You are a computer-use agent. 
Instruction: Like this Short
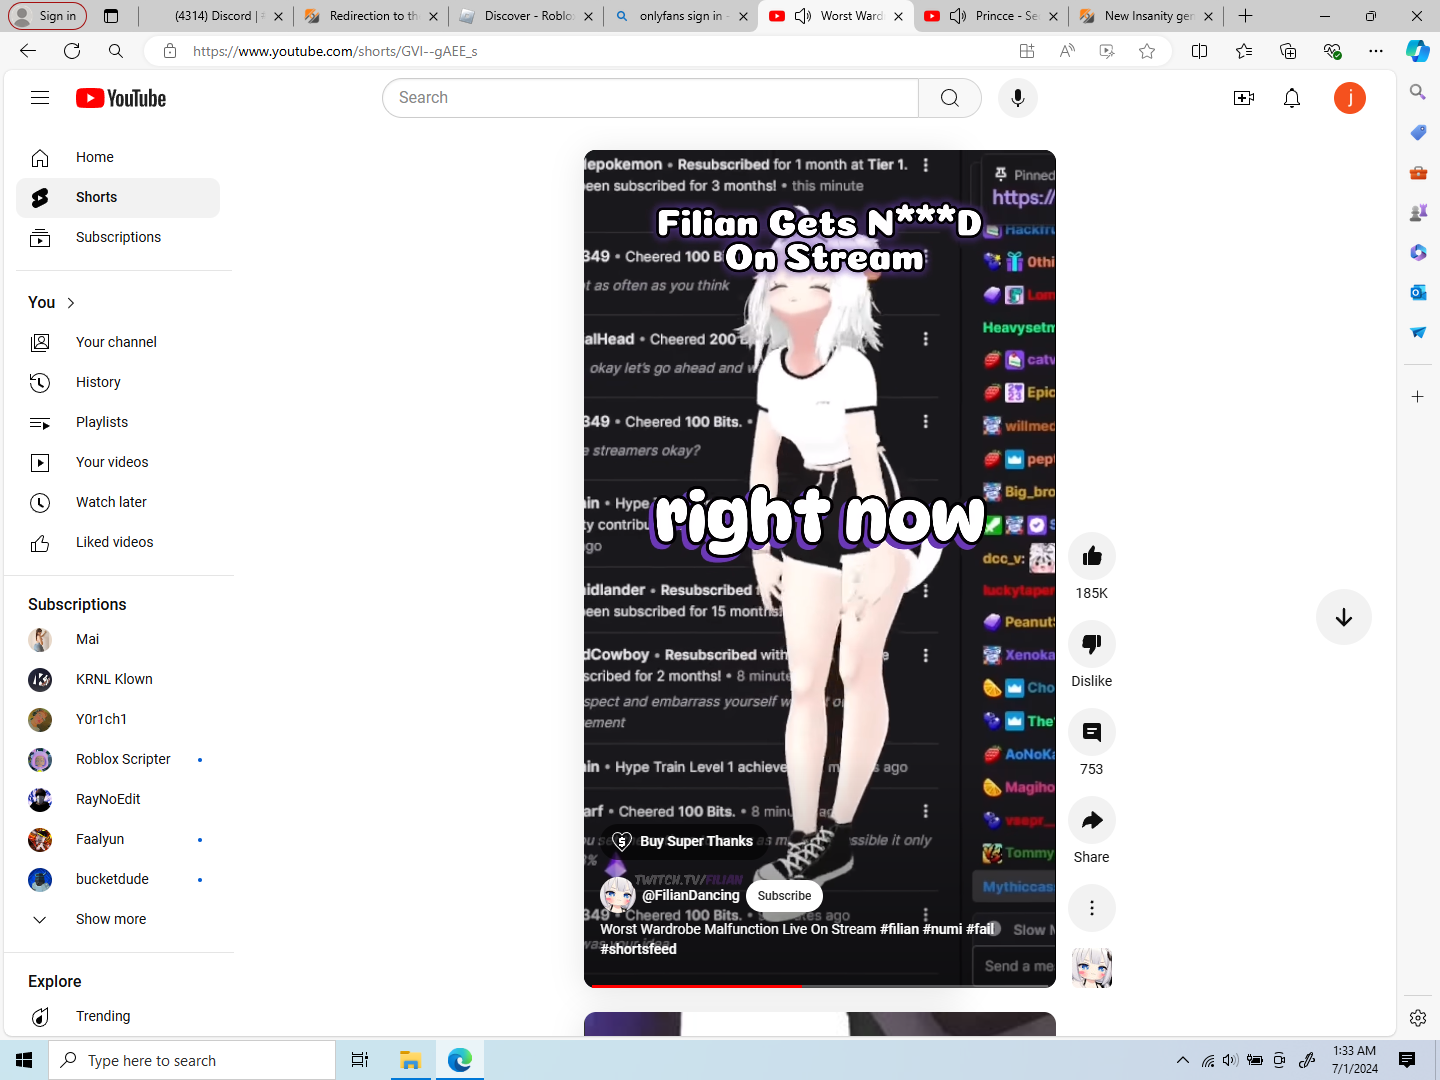tap(1092, 556)
